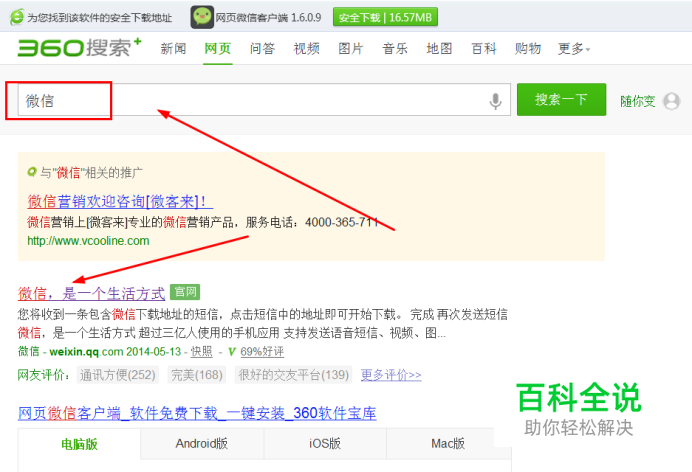Screen dimensions: 692x472
Task: Click the green WeChat client app icon
Action: [x=202, y=17]
